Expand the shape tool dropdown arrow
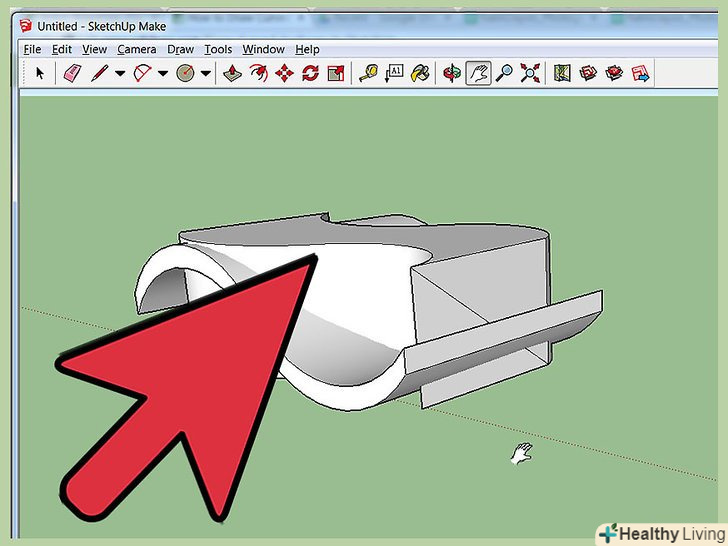728x546 pixels. (206, 73)
